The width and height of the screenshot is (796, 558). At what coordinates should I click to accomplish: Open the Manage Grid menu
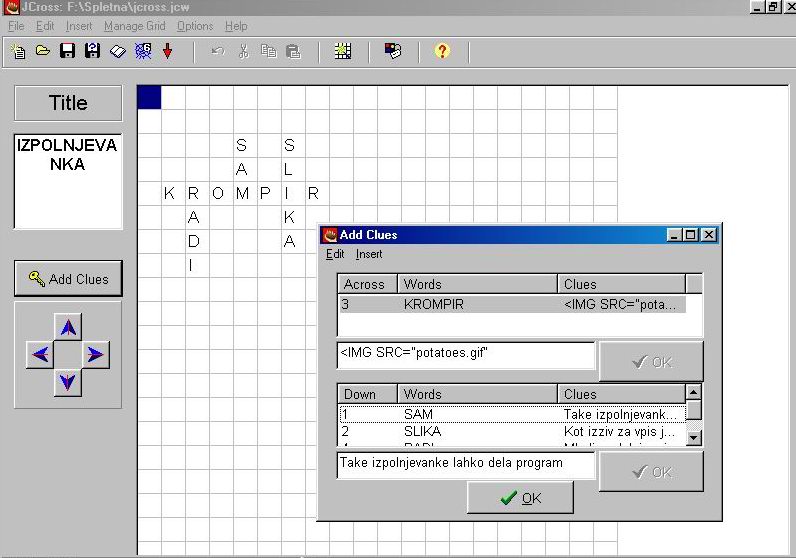136,26
